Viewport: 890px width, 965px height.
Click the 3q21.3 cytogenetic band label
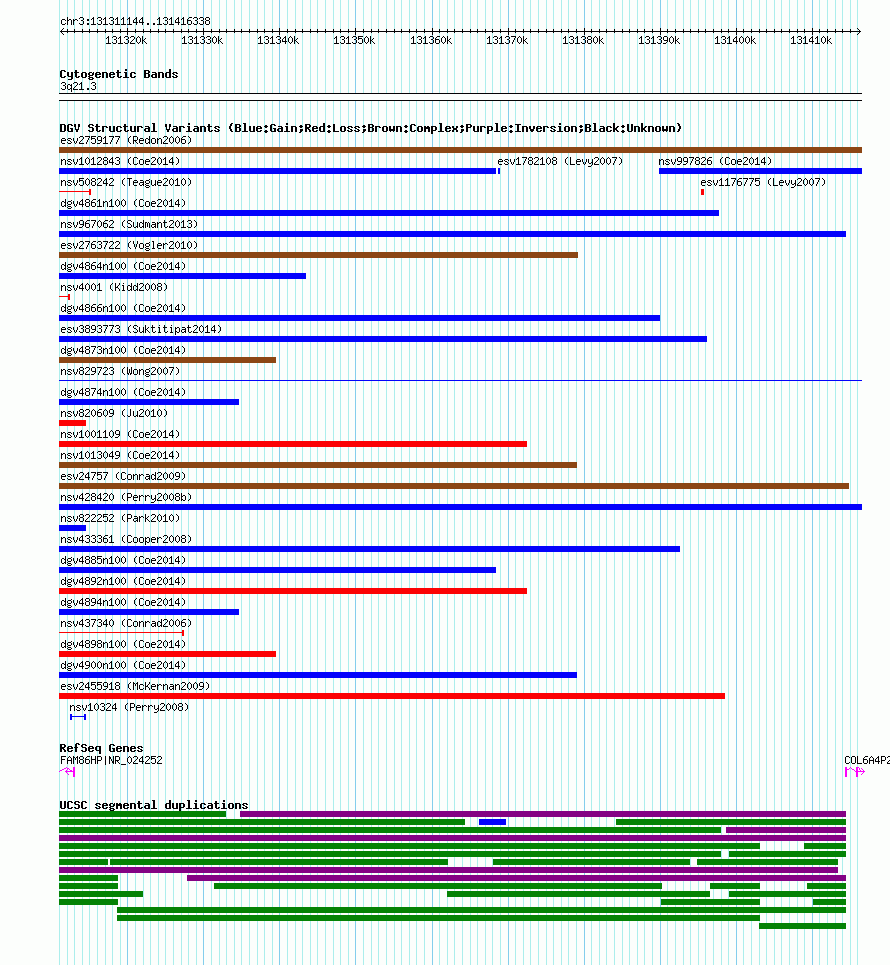click(78, 86)
